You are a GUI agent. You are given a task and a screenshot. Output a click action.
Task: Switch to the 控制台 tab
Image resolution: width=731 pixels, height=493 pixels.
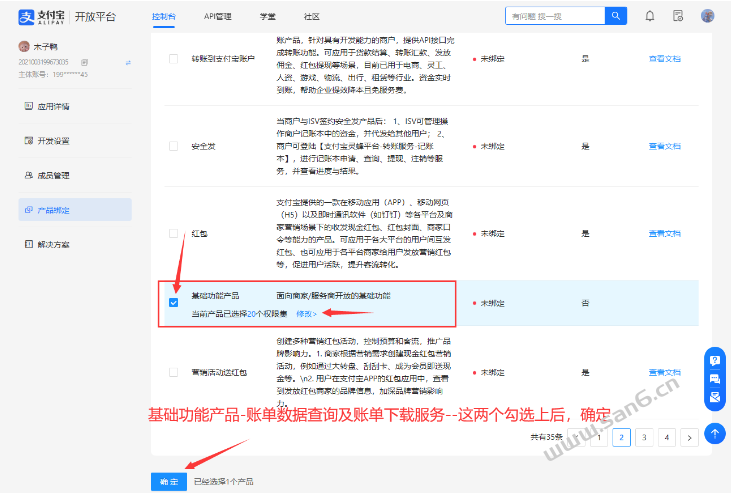(x=164, y=16)
